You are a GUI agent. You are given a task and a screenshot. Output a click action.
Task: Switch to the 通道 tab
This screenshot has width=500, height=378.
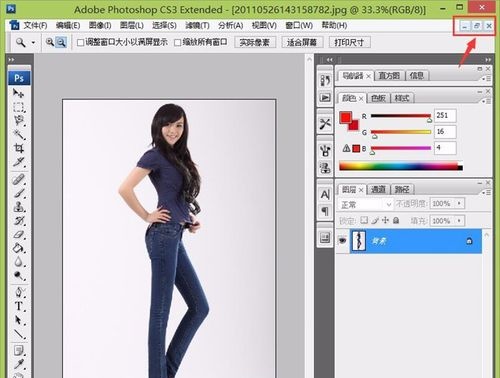(378, 190)
